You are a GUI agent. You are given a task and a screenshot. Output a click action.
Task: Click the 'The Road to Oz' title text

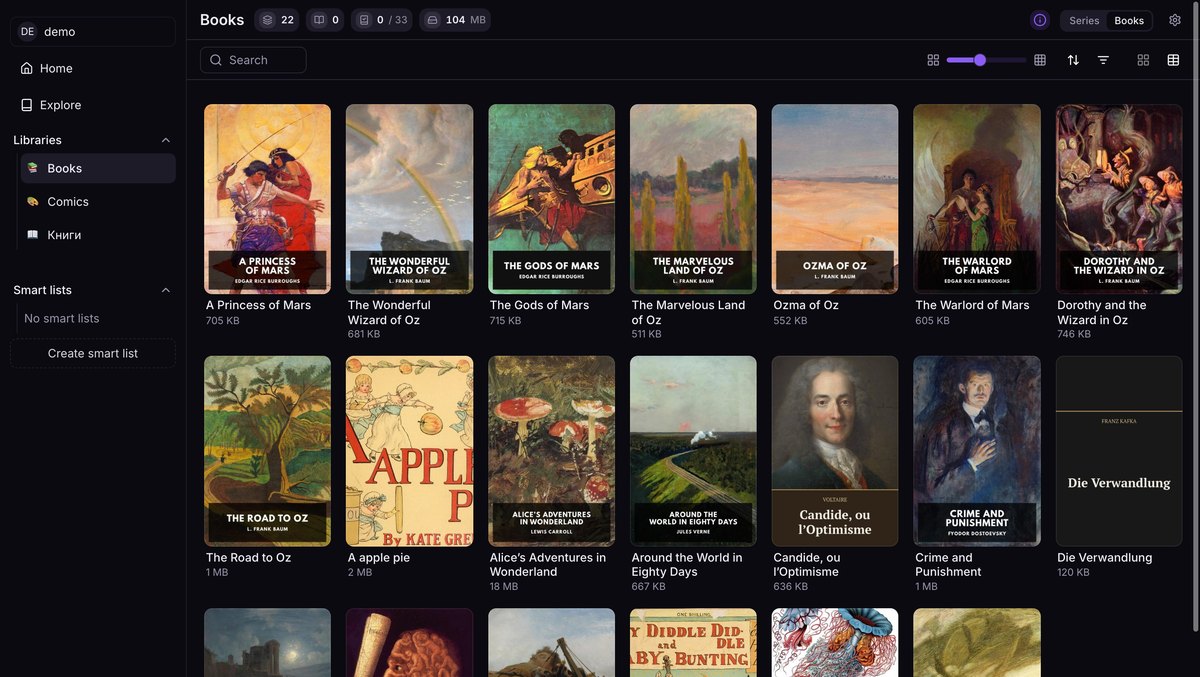[x=248, y=557]
